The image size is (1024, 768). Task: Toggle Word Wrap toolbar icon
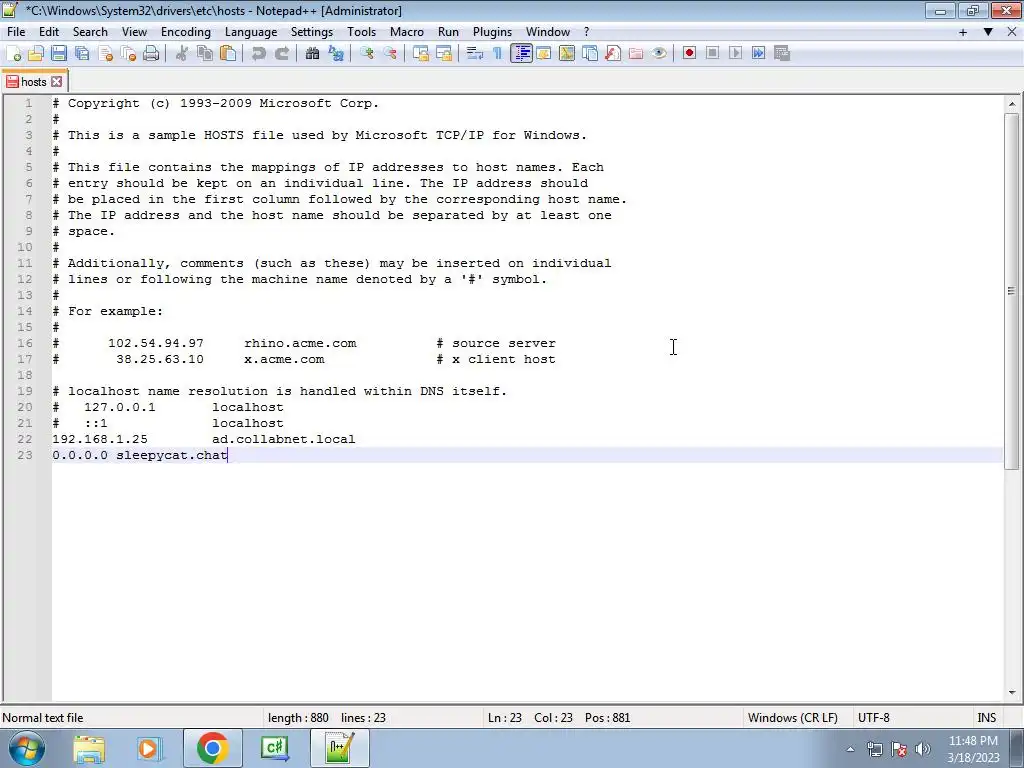(x=475, y=54)
